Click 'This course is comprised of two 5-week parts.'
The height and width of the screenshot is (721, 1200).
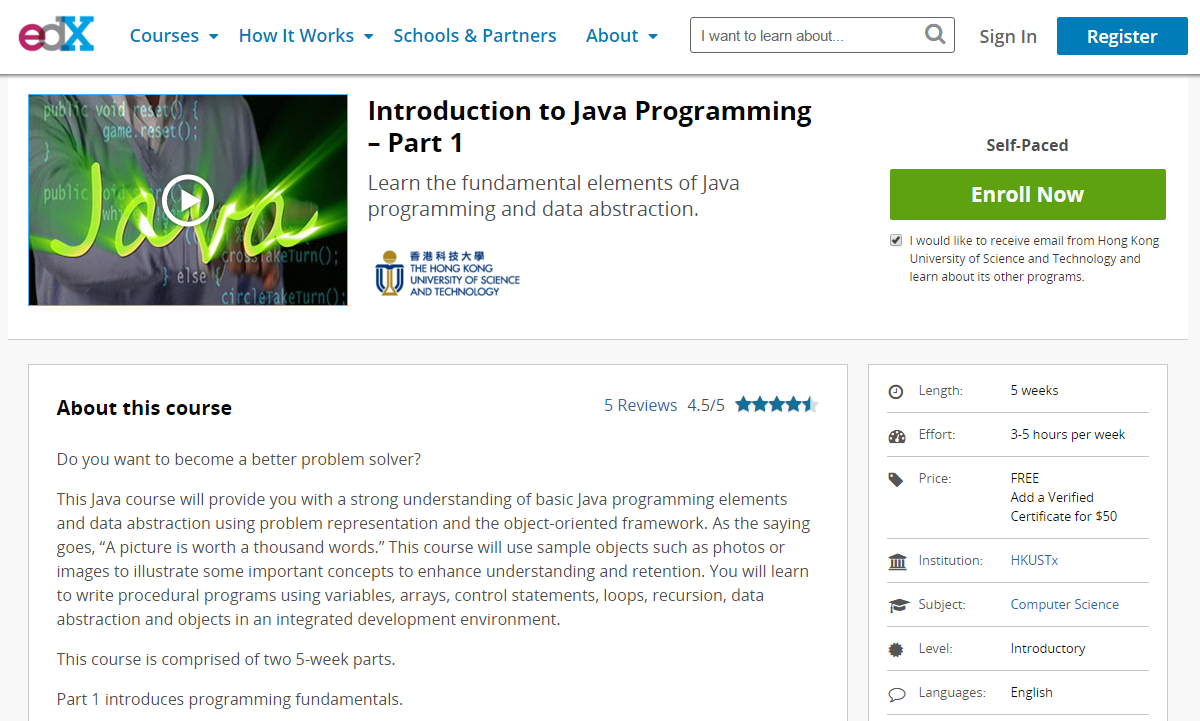pos(226,660)
